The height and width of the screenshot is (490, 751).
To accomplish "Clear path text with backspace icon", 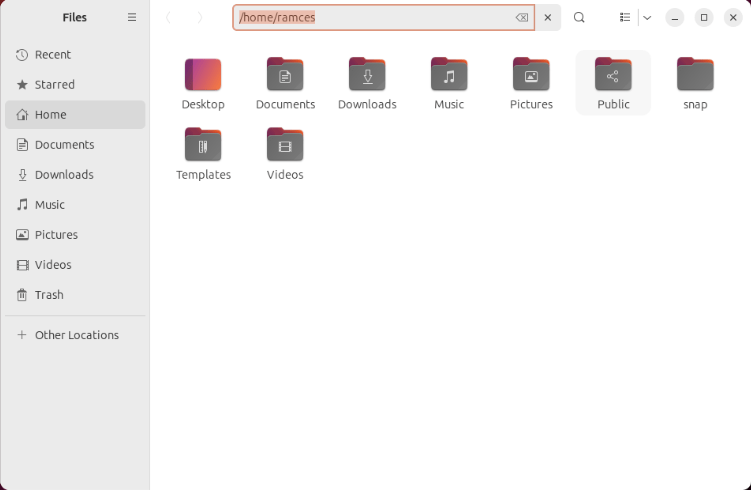I will pyautogui.click(x=522, y=18).
